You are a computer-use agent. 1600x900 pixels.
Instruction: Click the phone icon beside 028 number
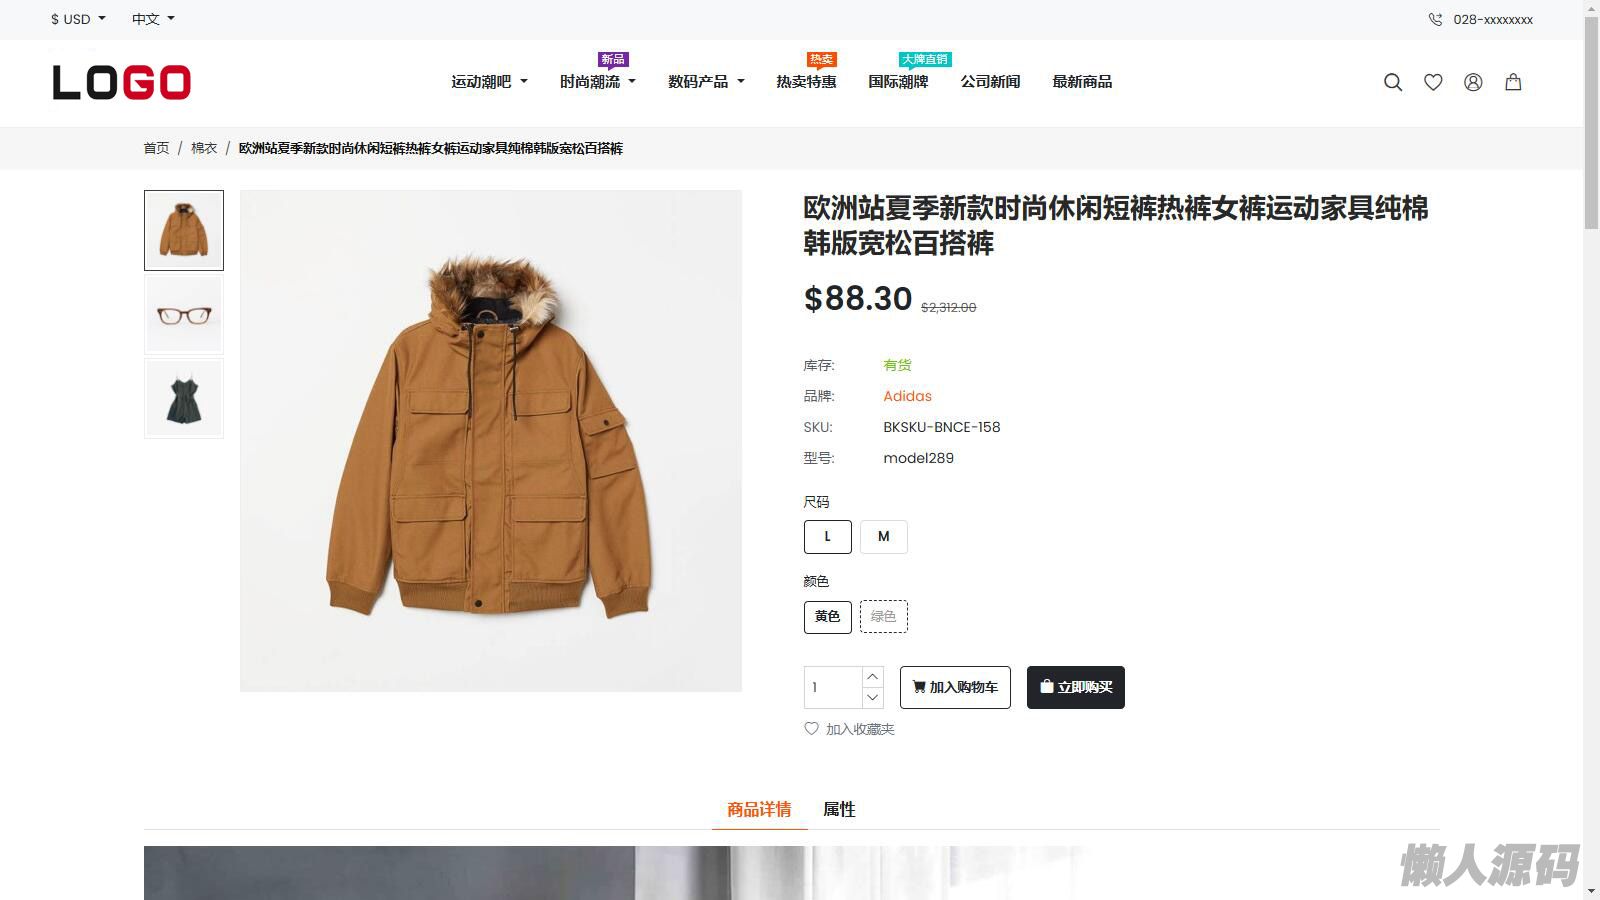pyautogui.click(x=1435, y=19)
